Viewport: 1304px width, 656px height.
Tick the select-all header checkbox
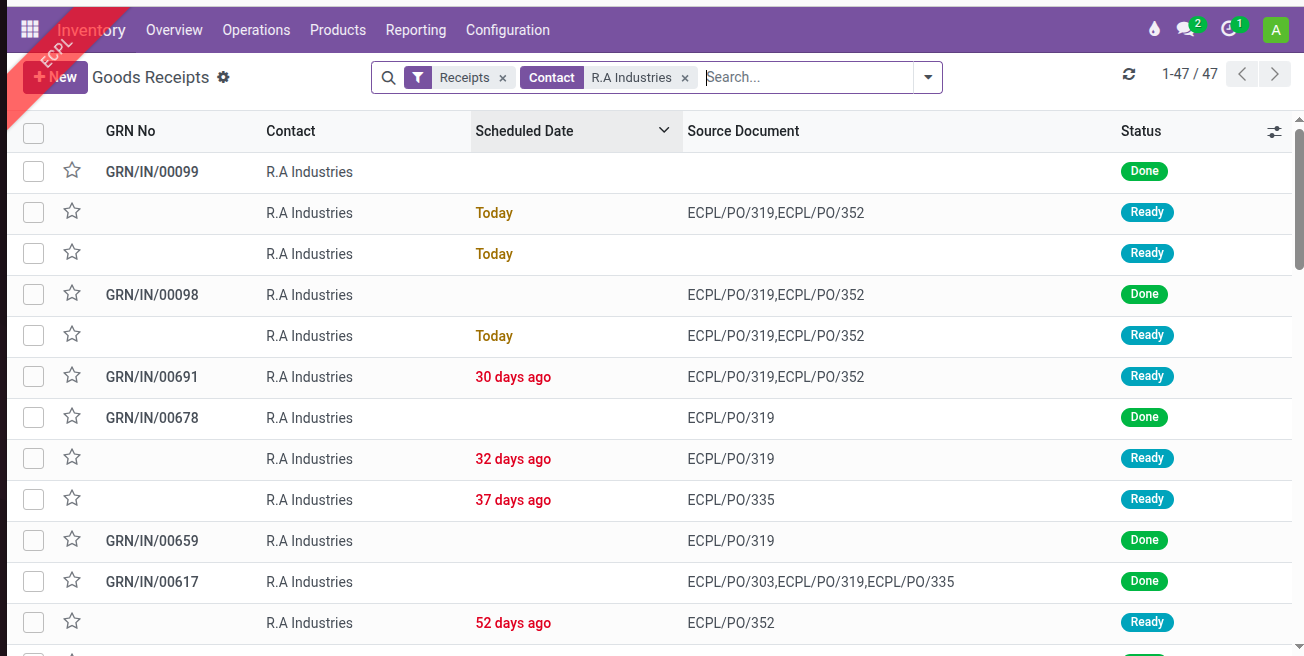34,132
